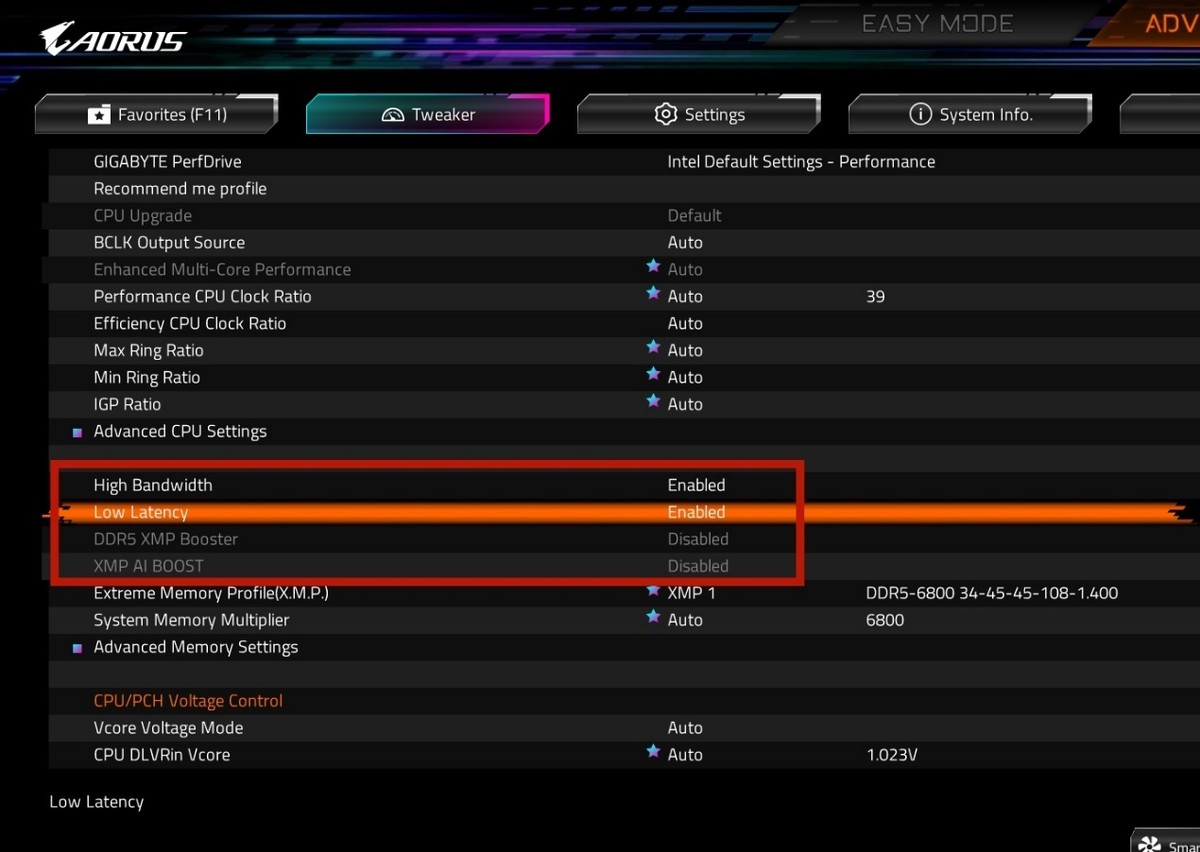1200x852 pixels.
Task: Click the Low Latency help text at bottom
Action: click(96, 802)
